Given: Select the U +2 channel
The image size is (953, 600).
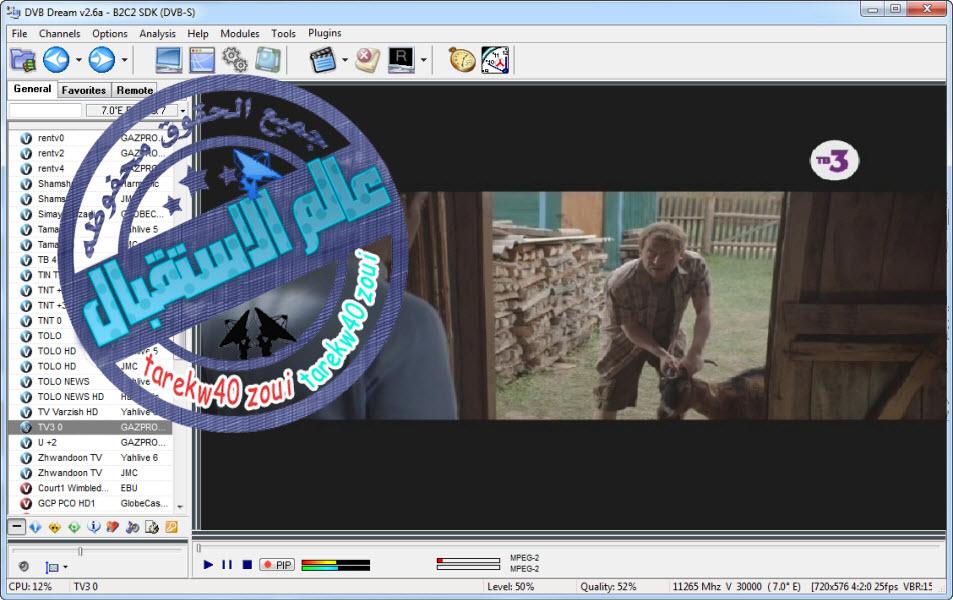Looking at the screenshot, I should pos(91,442).
